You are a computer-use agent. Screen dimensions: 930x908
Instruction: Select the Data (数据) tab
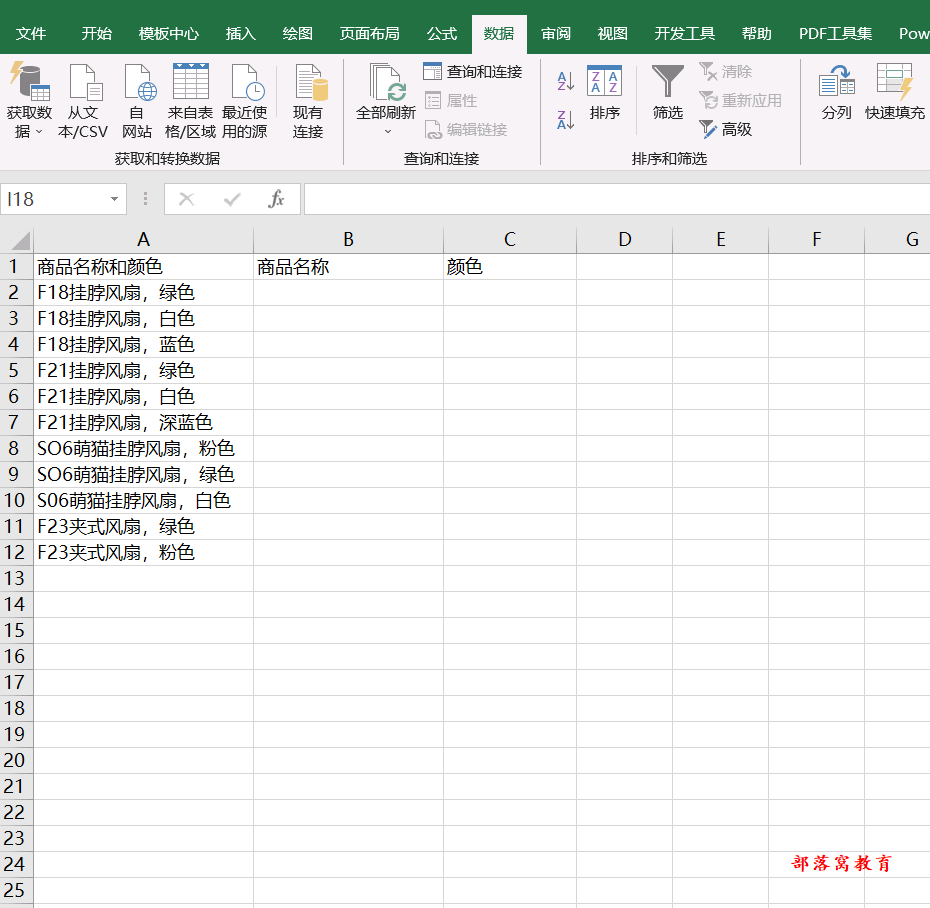click(499, 34)
